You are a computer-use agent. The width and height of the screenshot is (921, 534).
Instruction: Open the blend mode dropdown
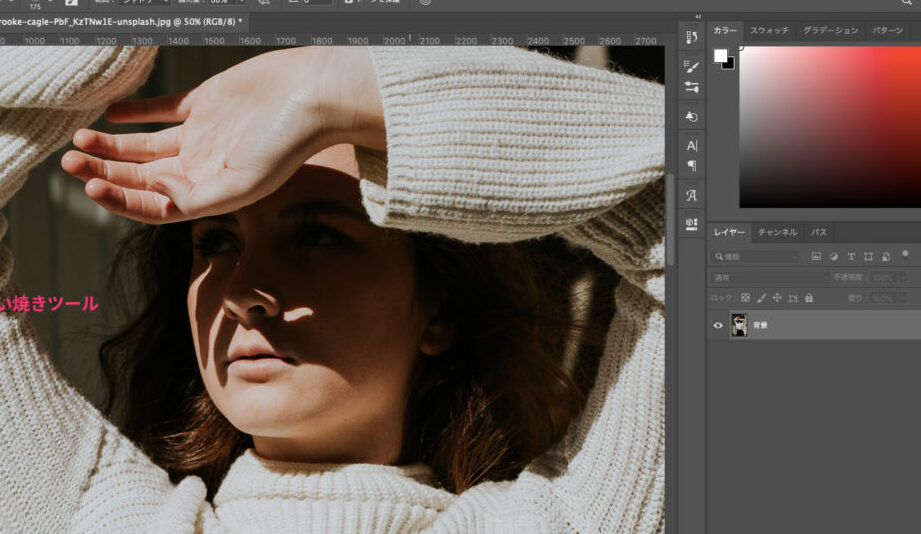pos(770,277)
